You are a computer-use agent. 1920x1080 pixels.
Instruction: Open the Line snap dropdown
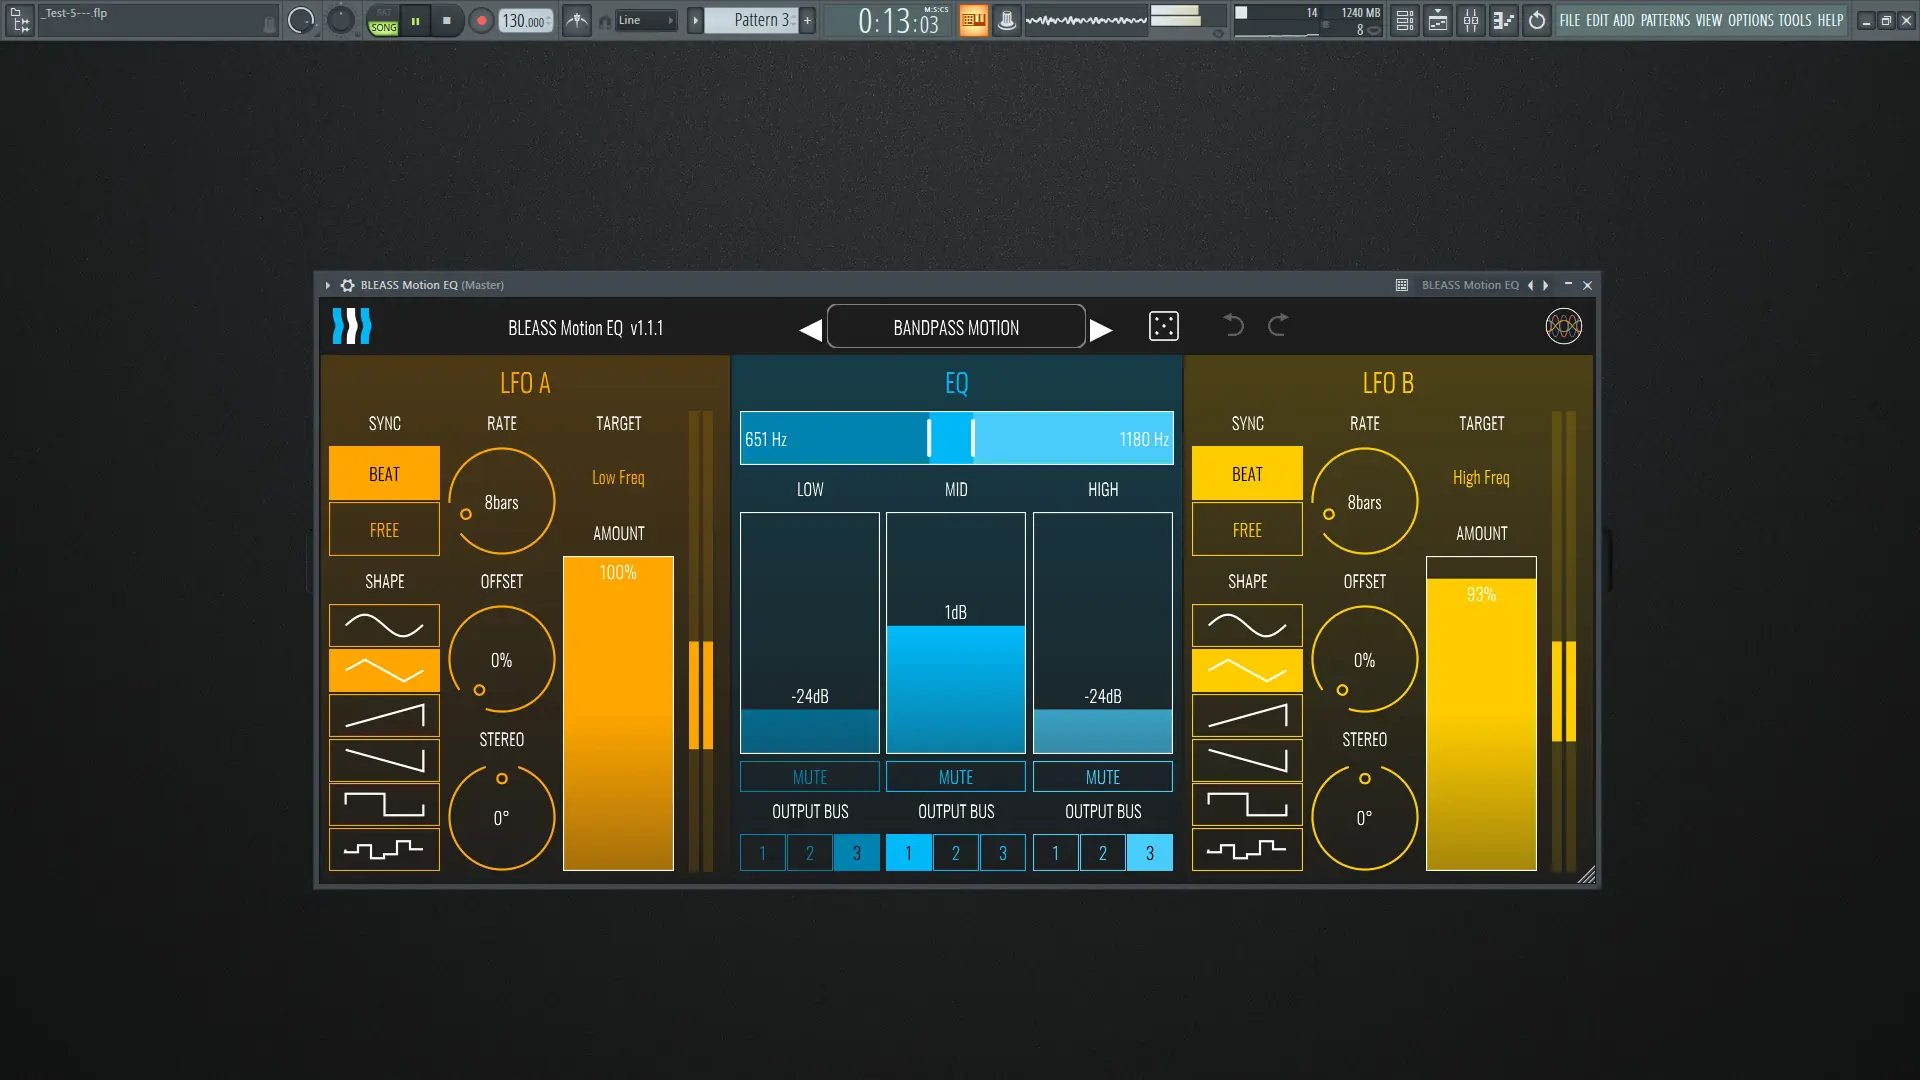[x=643, y=19]
